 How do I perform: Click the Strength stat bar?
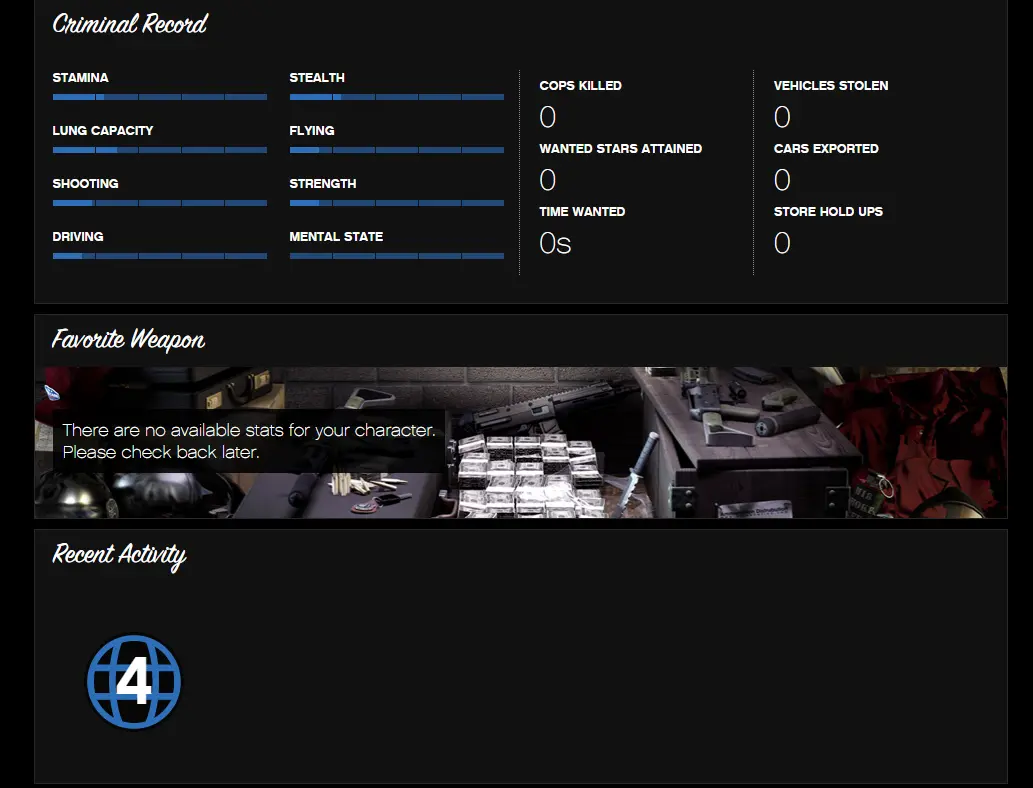396,203
